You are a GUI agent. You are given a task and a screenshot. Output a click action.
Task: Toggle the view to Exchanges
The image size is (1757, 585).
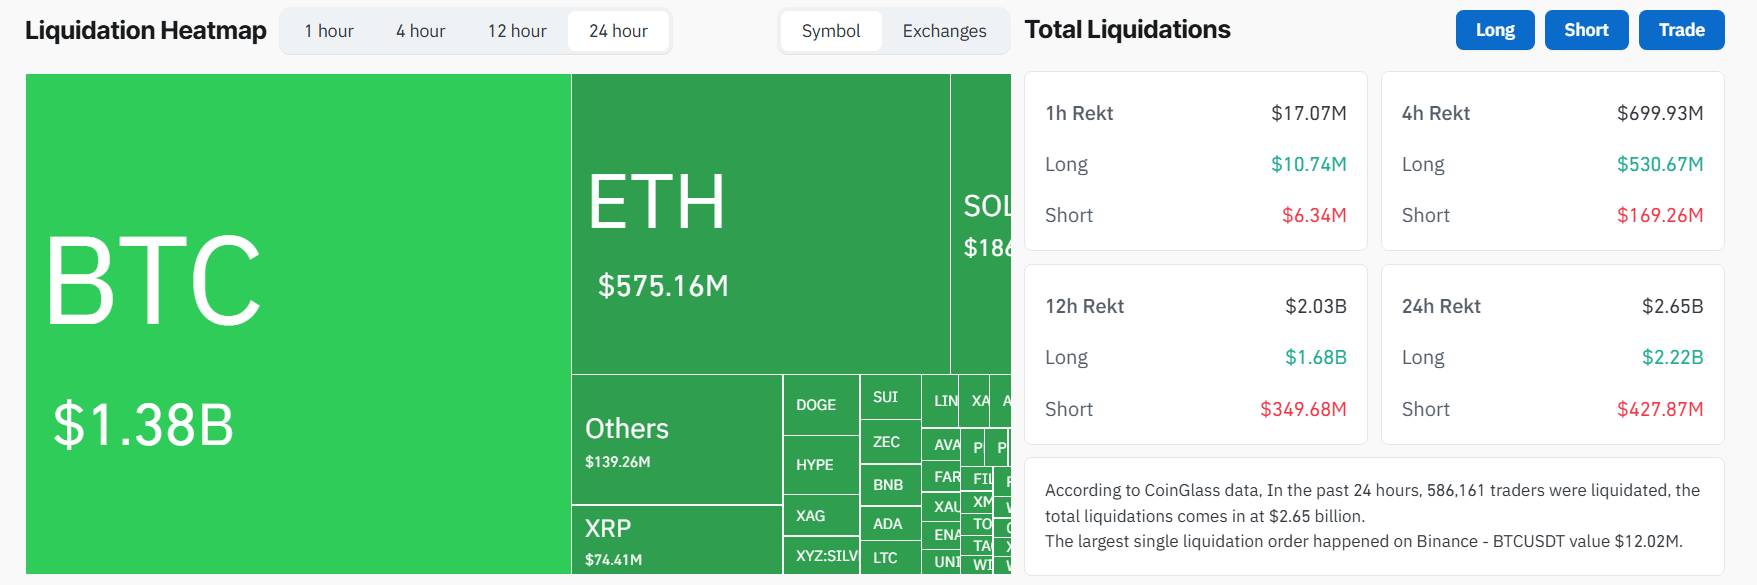[x=943, y=30]
